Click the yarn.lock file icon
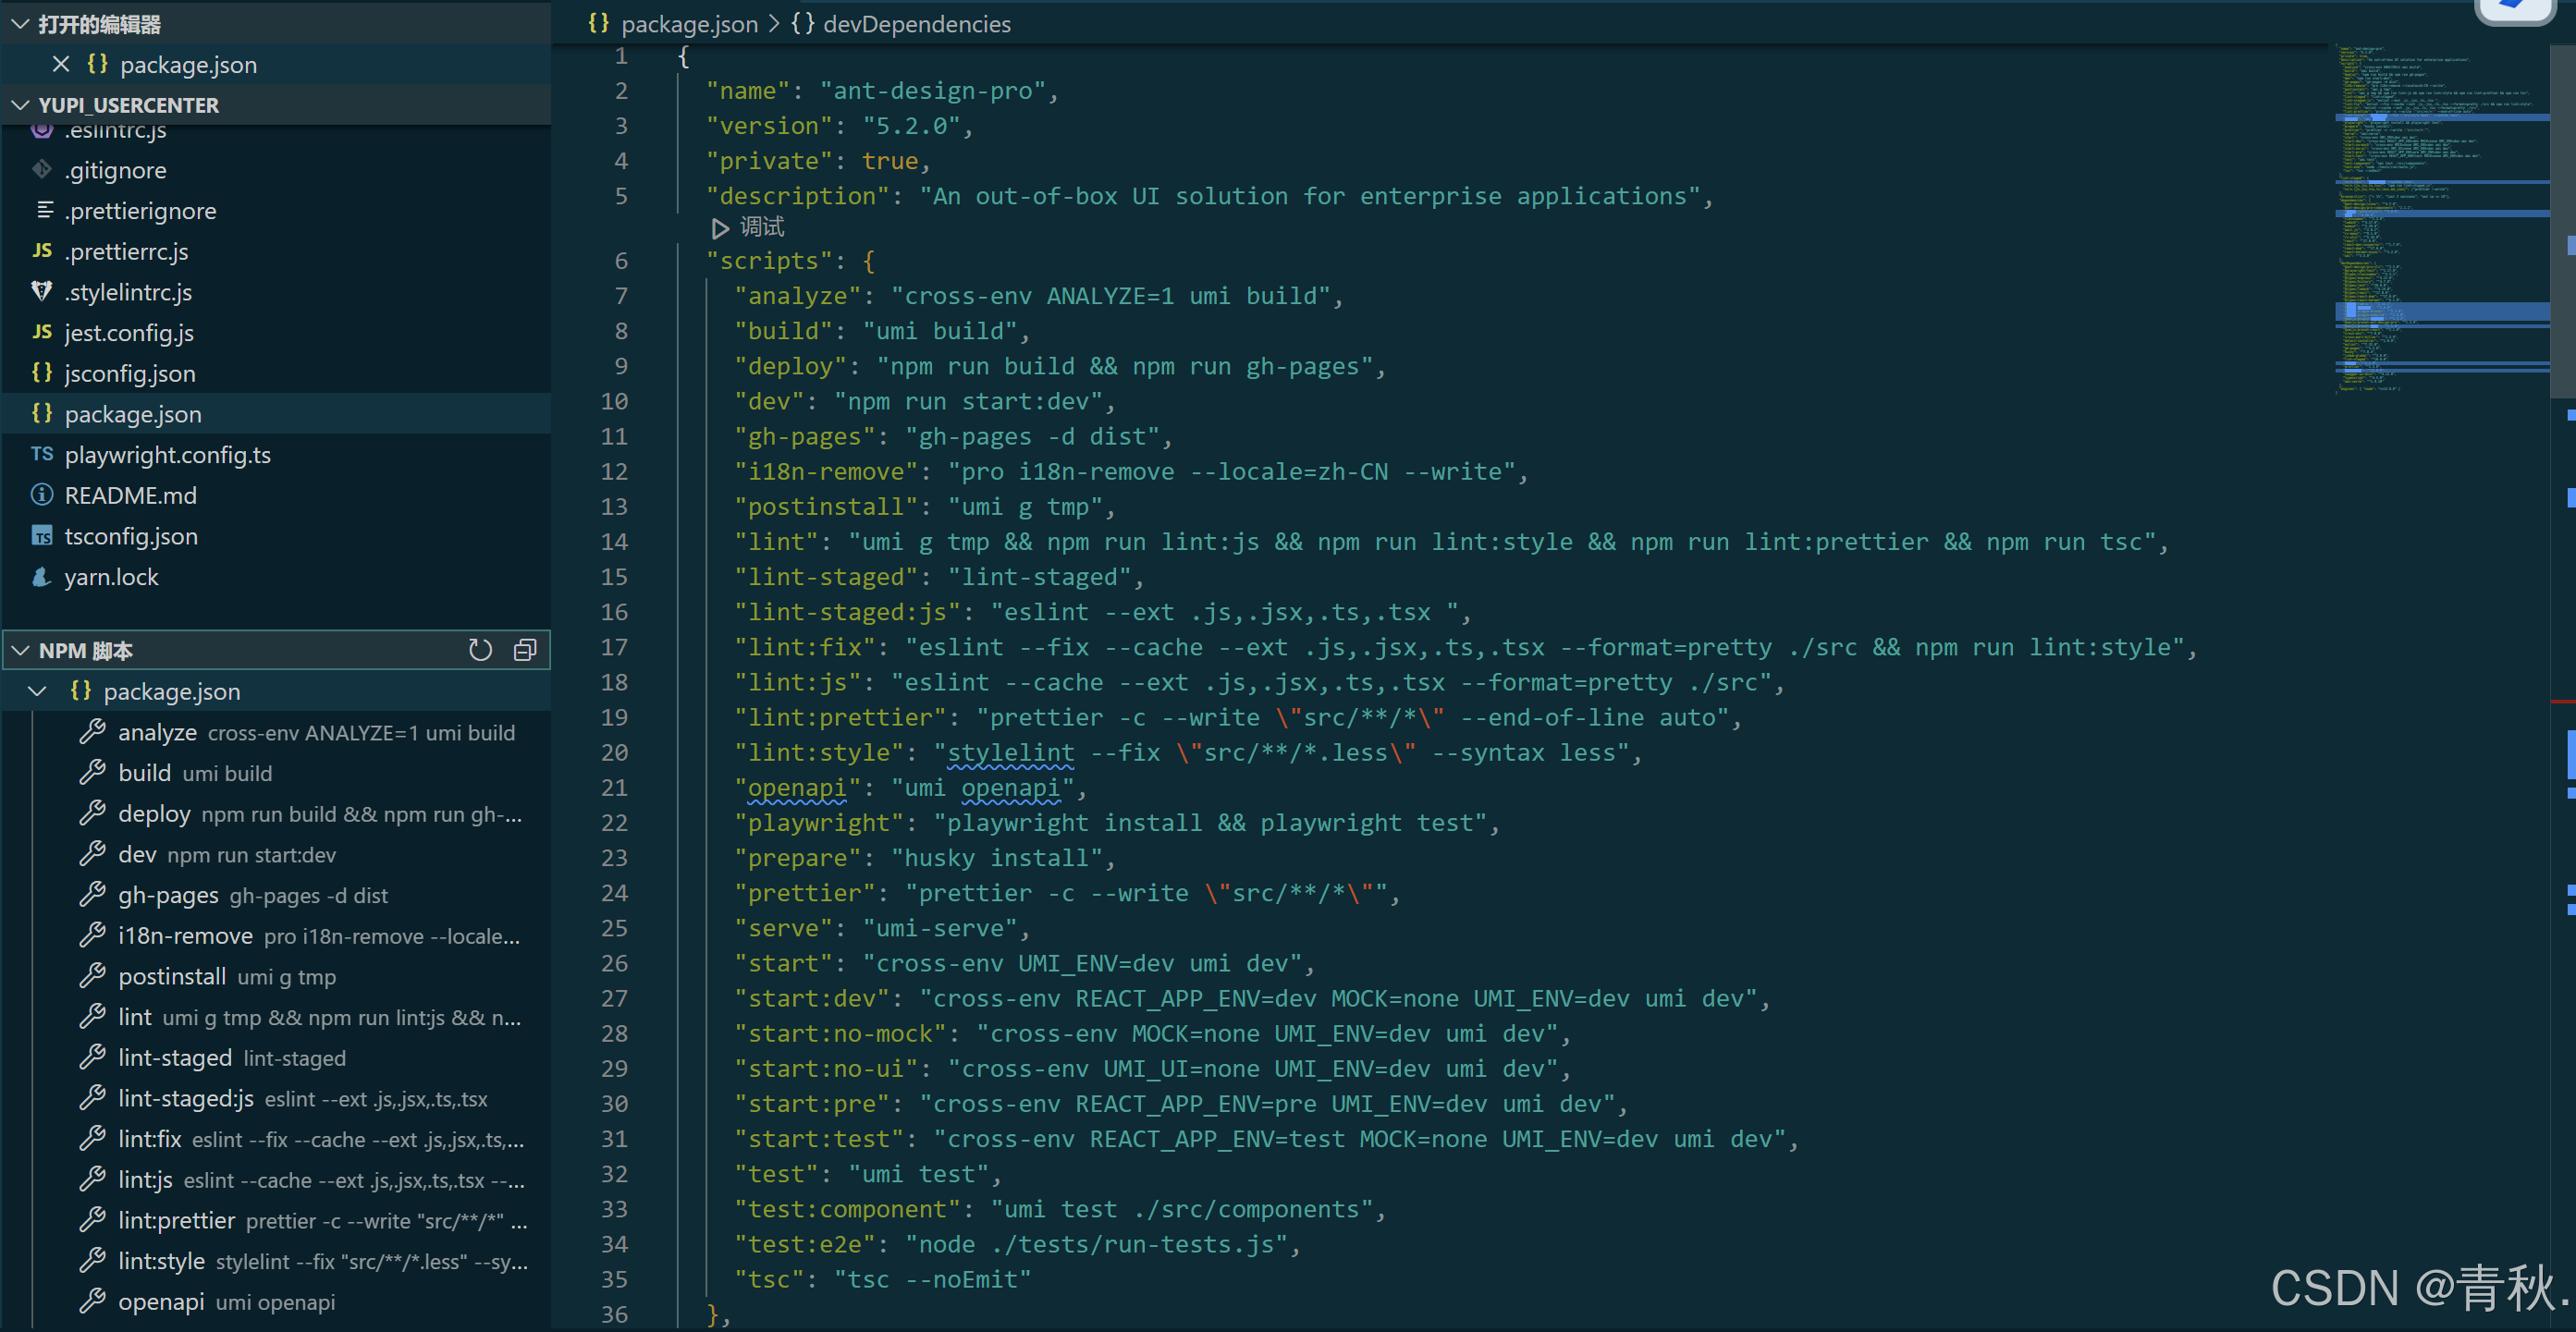 tap(41, 577)
